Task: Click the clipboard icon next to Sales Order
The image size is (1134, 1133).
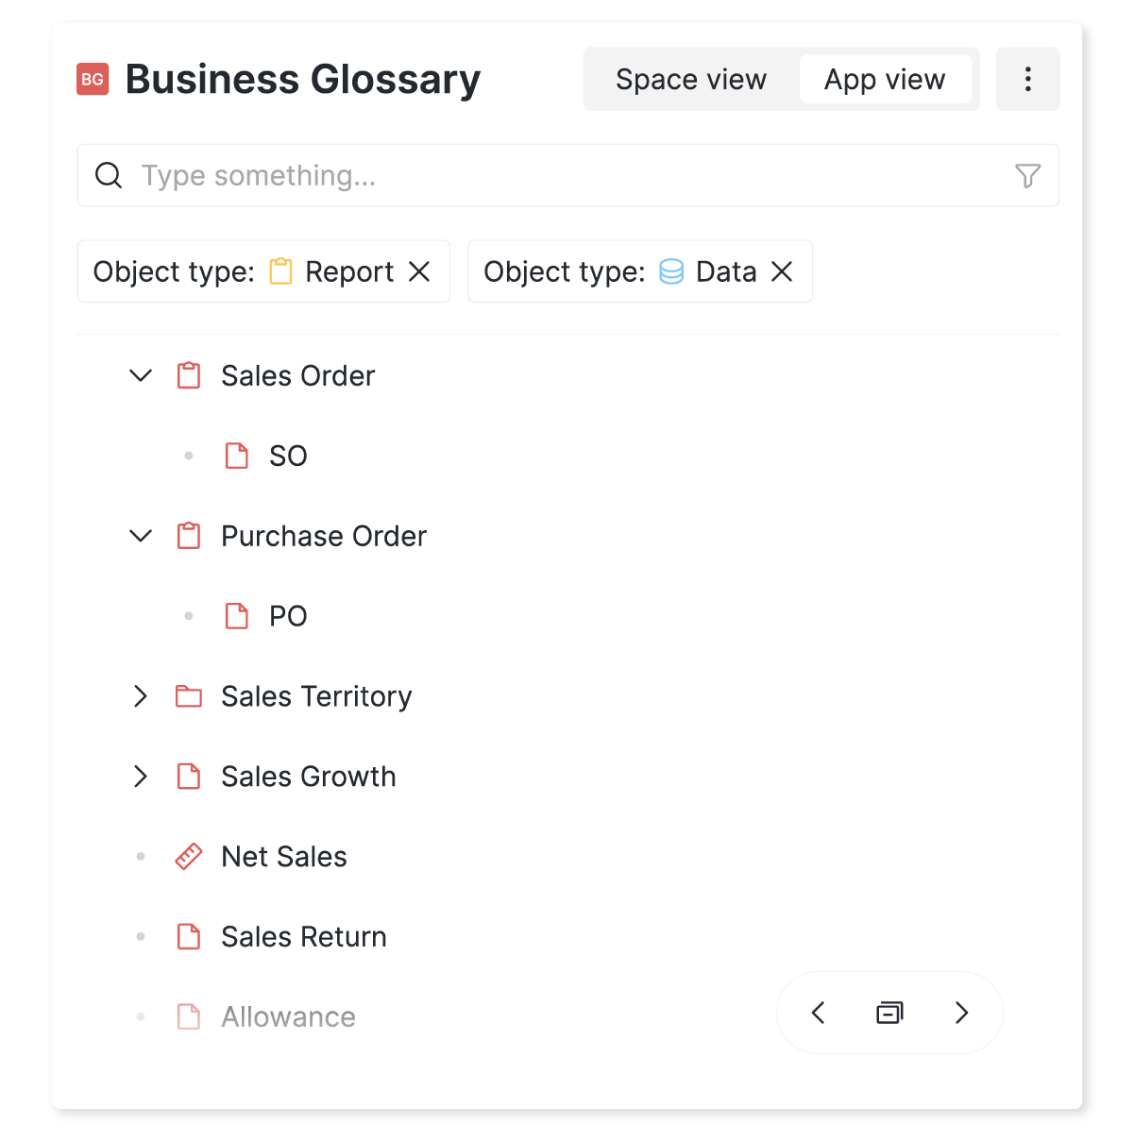Action: [x=188, y=375]
